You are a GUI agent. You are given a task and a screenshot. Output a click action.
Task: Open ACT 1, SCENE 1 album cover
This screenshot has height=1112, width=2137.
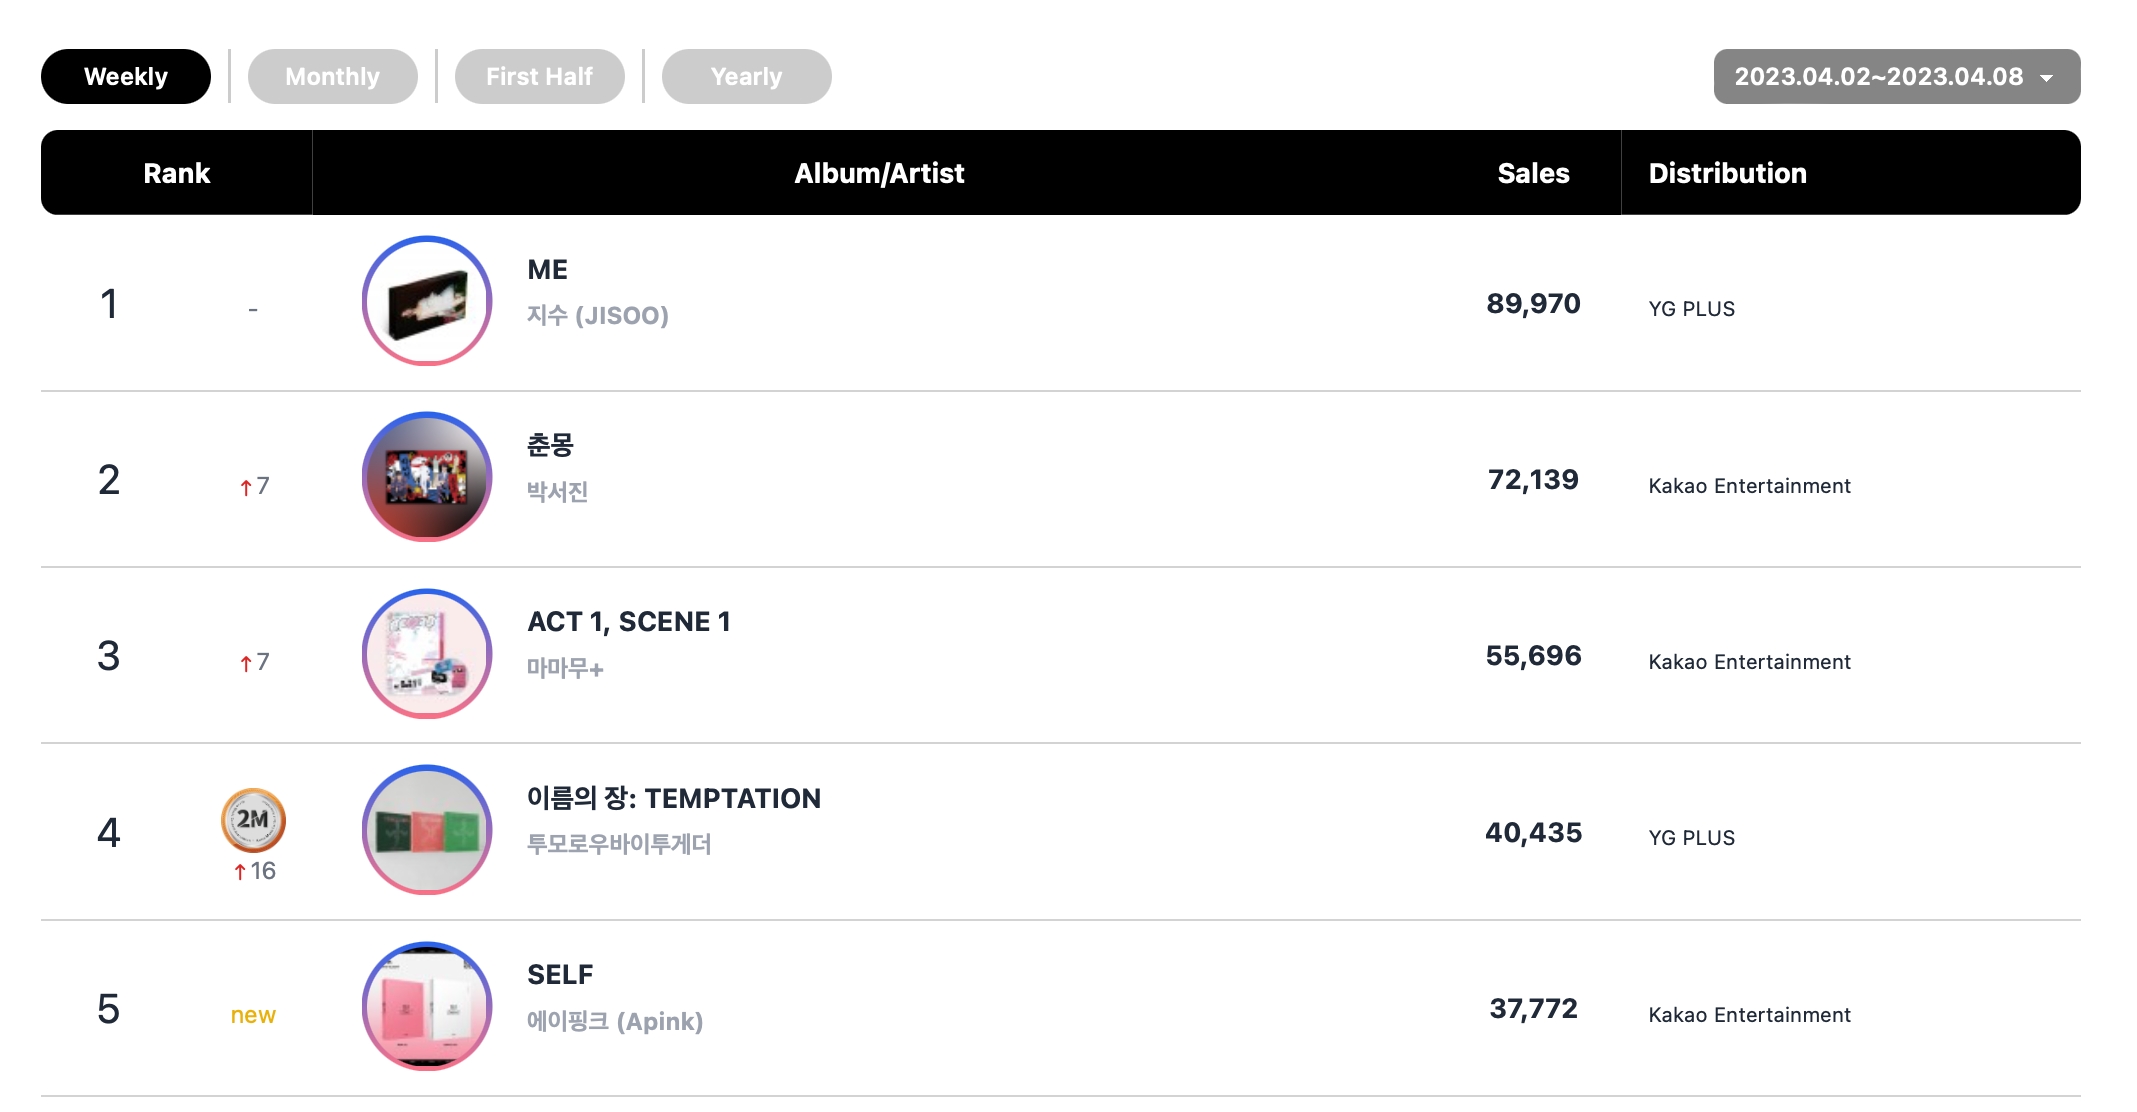(427, 654)
